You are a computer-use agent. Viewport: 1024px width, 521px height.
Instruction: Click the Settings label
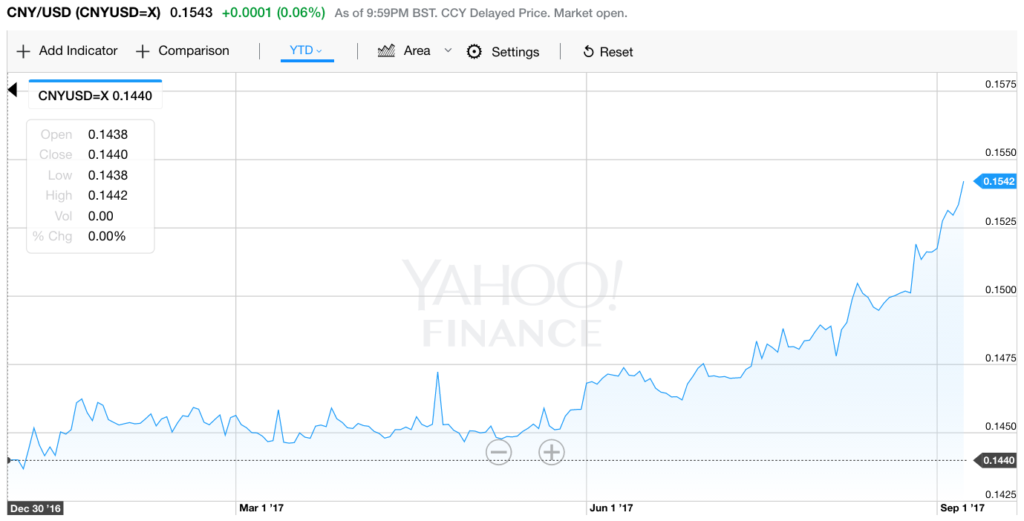(x=515, y=52)
